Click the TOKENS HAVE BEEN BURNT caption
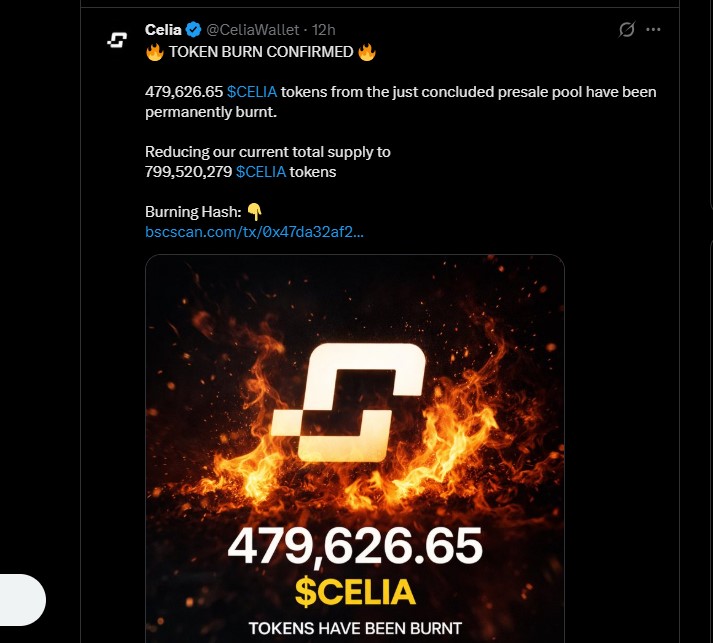713x643 pixels. coord(355,628)
